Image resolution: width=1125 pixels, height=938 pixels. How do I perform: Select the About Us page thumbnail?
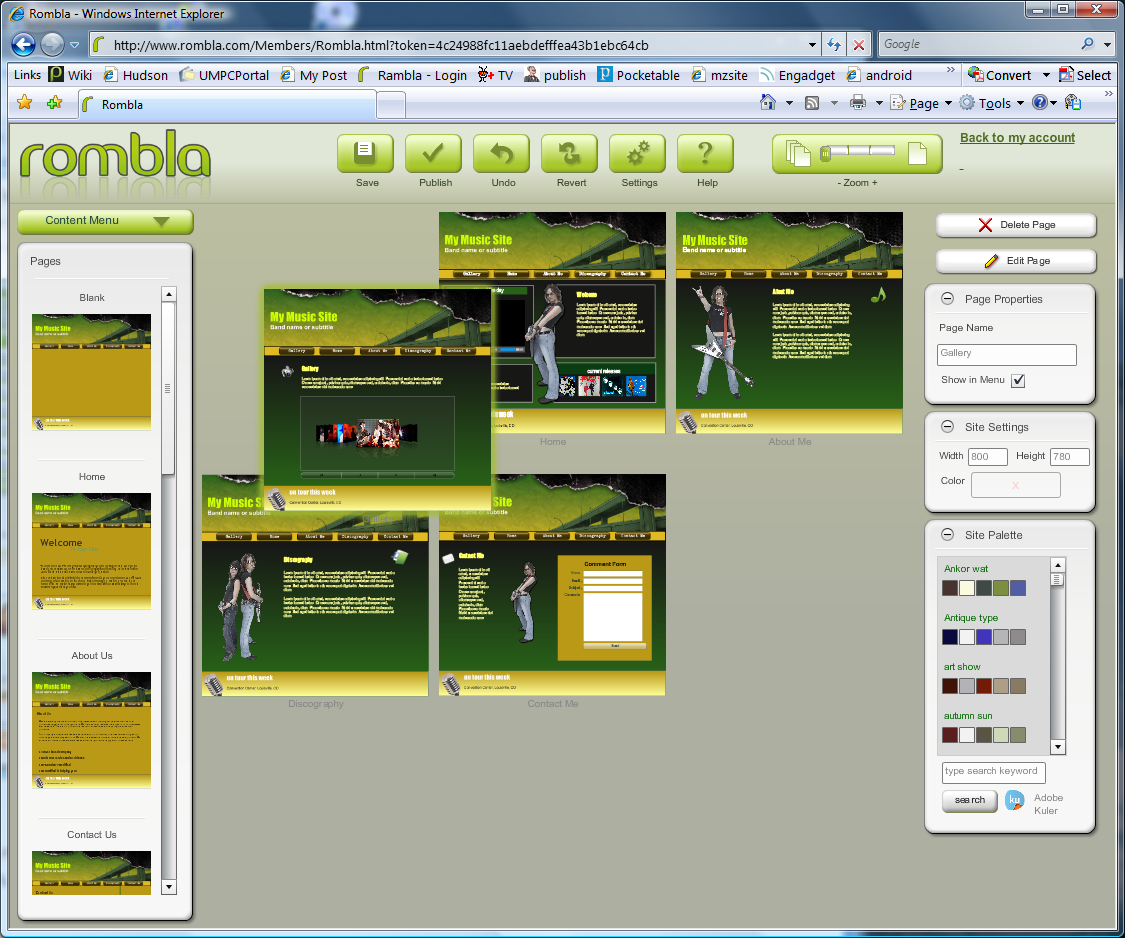[x=91, y=730]
